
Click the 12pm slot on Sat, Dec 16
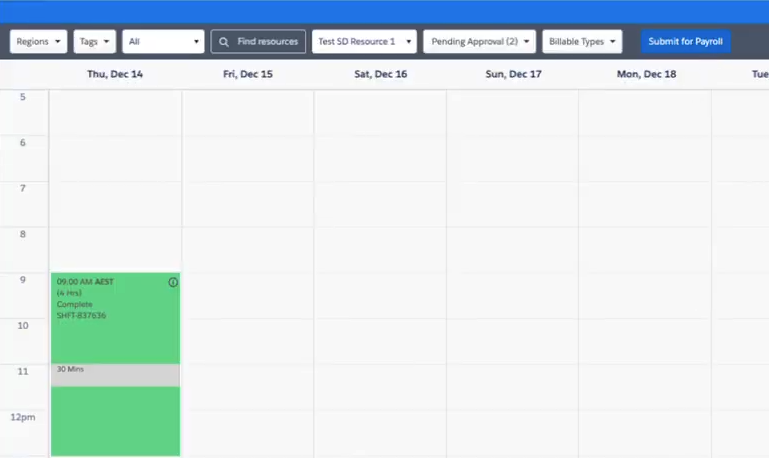[380, 432]
